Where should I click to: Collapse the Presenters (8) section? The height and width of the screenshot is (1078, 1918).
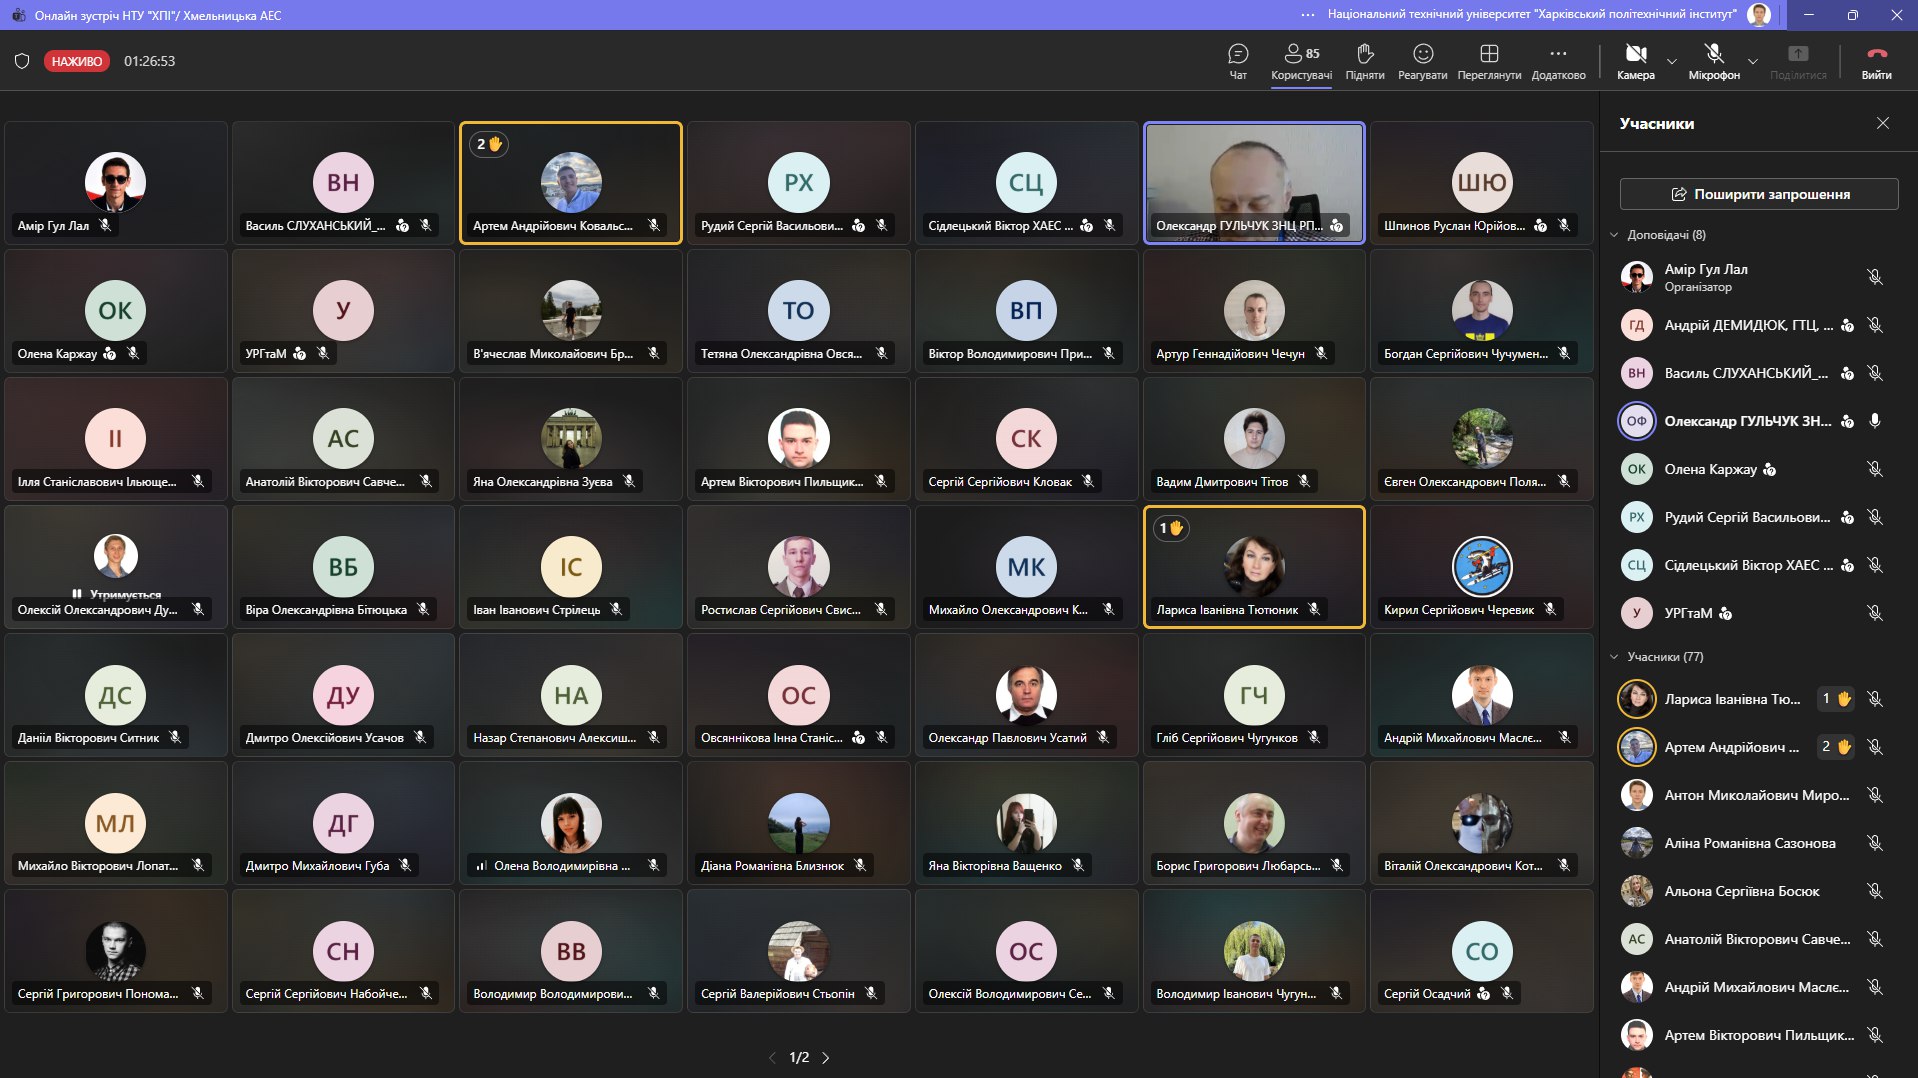(x=1614, y=235)
